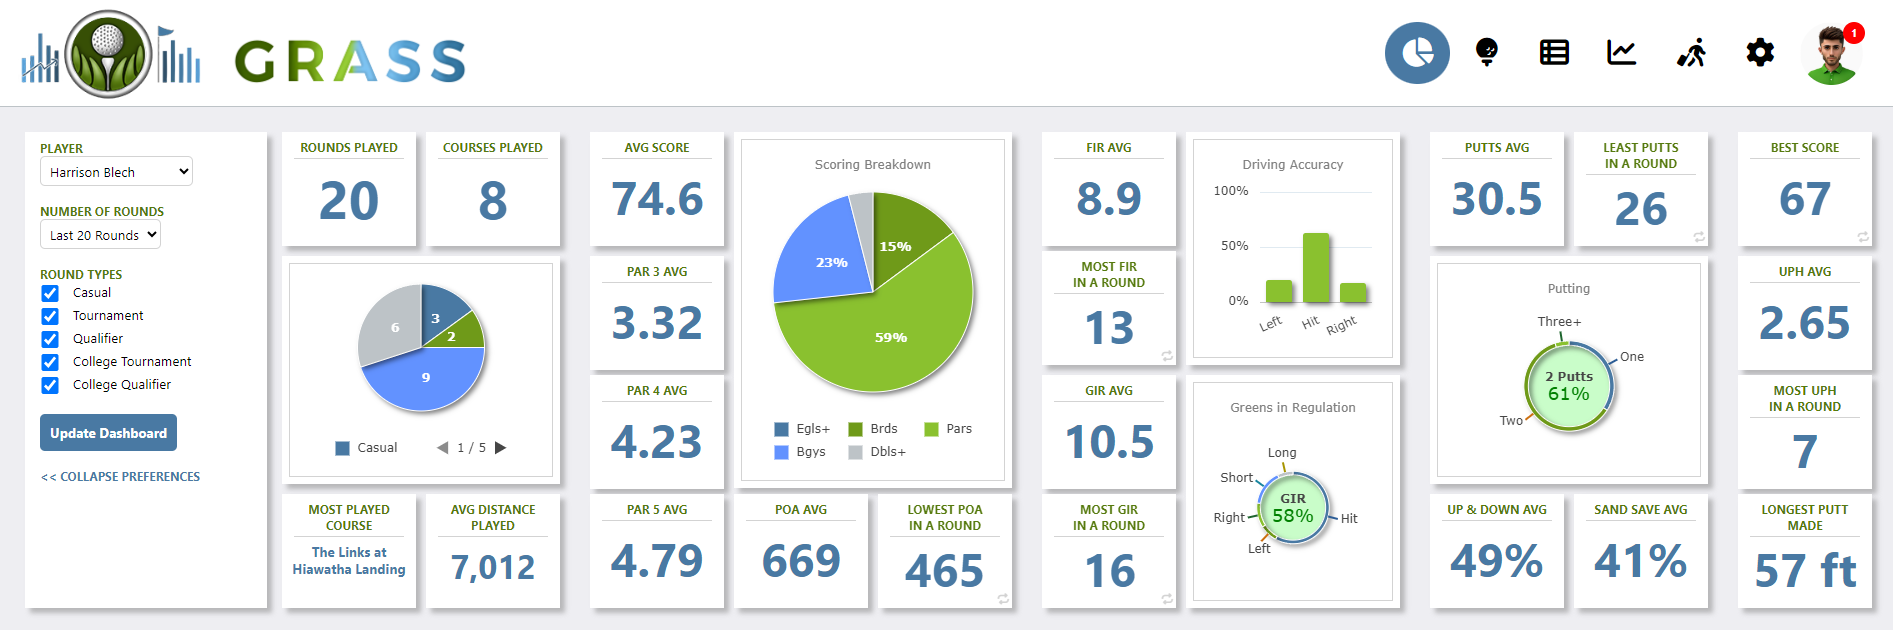
Task: Expand the Number of Rounds dropdown
Action: (x=100, y=235)
